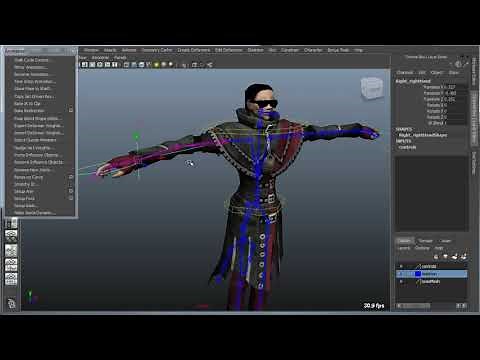The width and height of the screenshot is (480, 360).
Task: Open the Character menu in the menu bar
Action: click(x=313, y=50)
